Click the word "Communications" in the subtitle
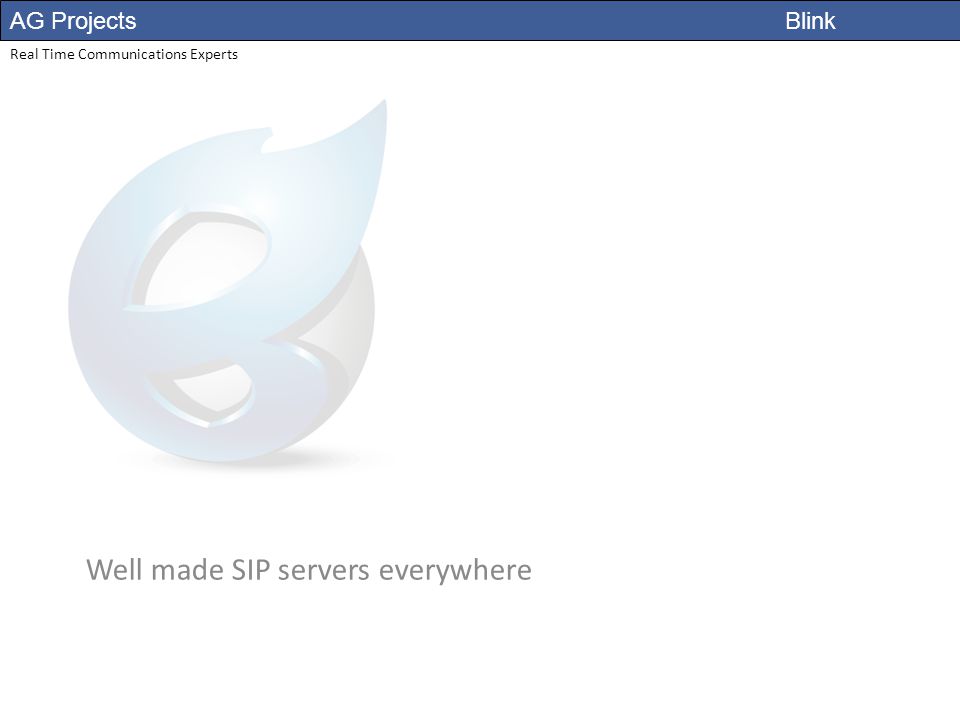Screen dimensions: 960x720 [x=132, y=54]
